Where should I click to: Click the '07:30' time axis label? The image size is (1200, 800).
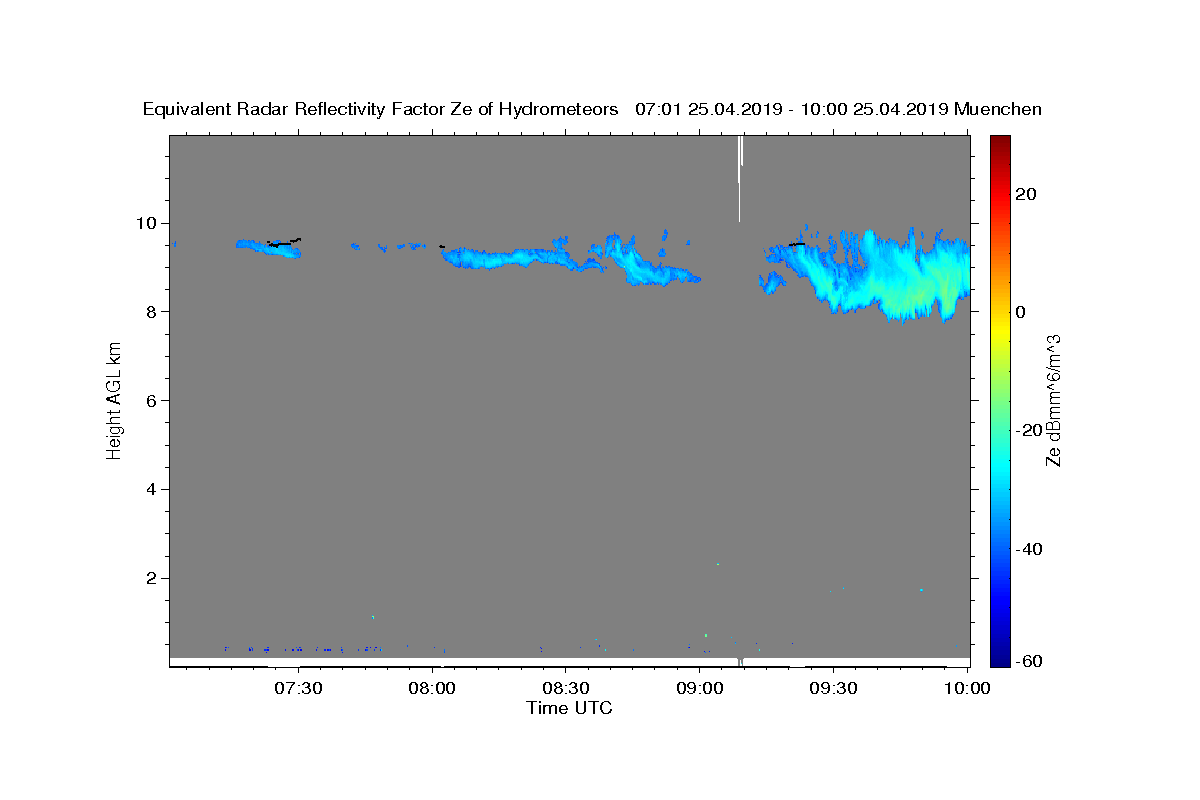(298, 688)
